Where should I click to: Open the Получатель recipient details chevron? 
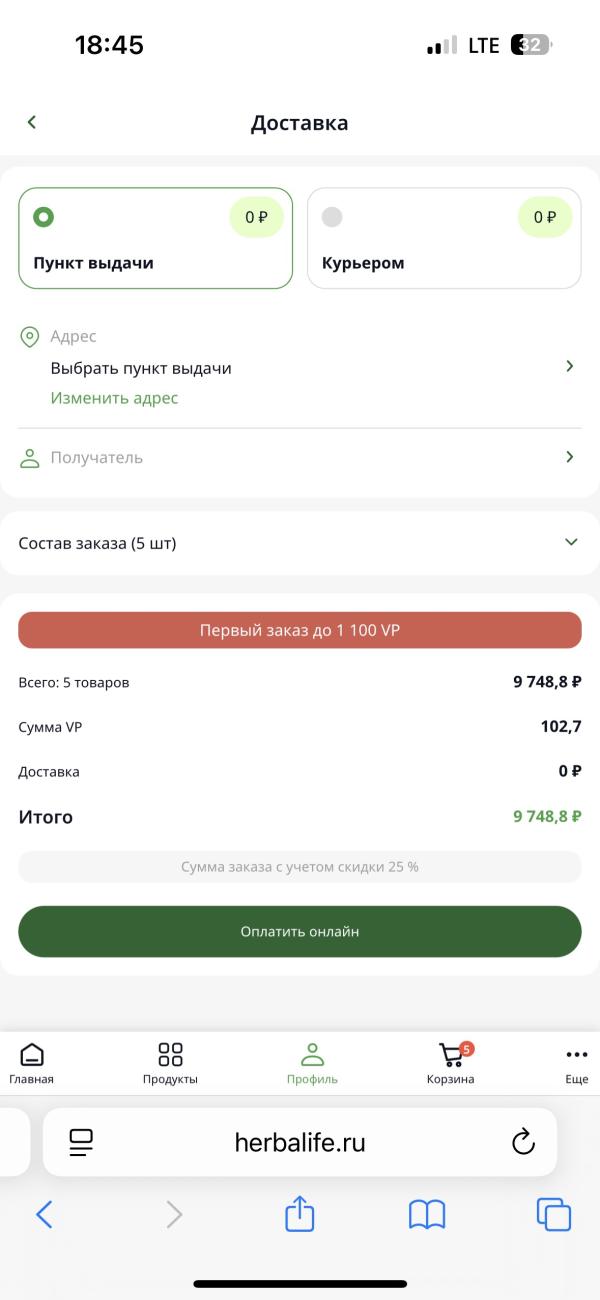point(570,457)
